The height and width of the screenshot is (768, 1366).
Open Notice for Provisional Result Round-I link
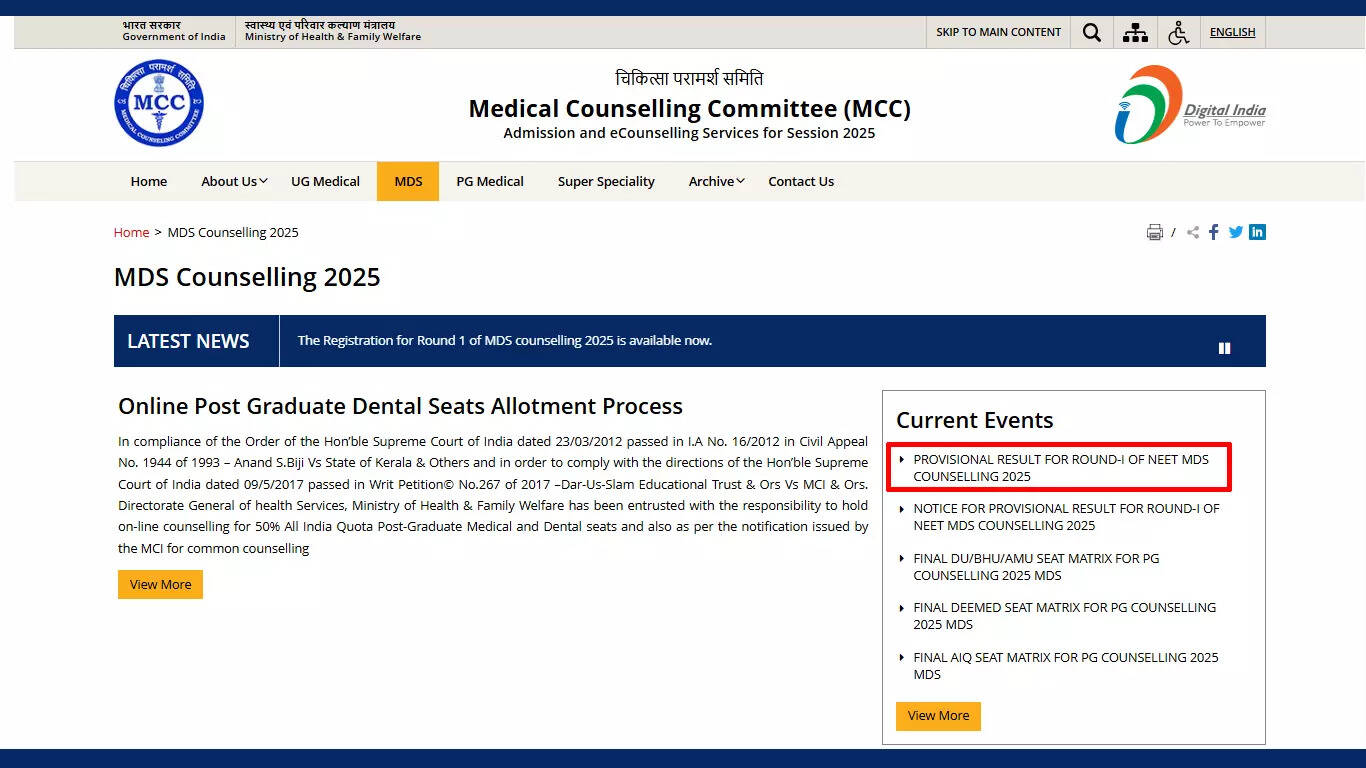(x=1066, y=517)
